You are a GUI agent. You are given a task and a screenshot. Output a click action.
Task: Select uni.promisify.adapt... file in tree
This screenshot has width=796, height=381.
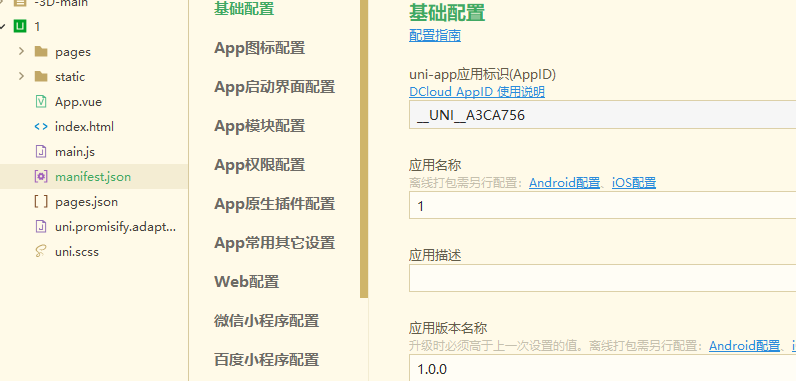[115, 227]
